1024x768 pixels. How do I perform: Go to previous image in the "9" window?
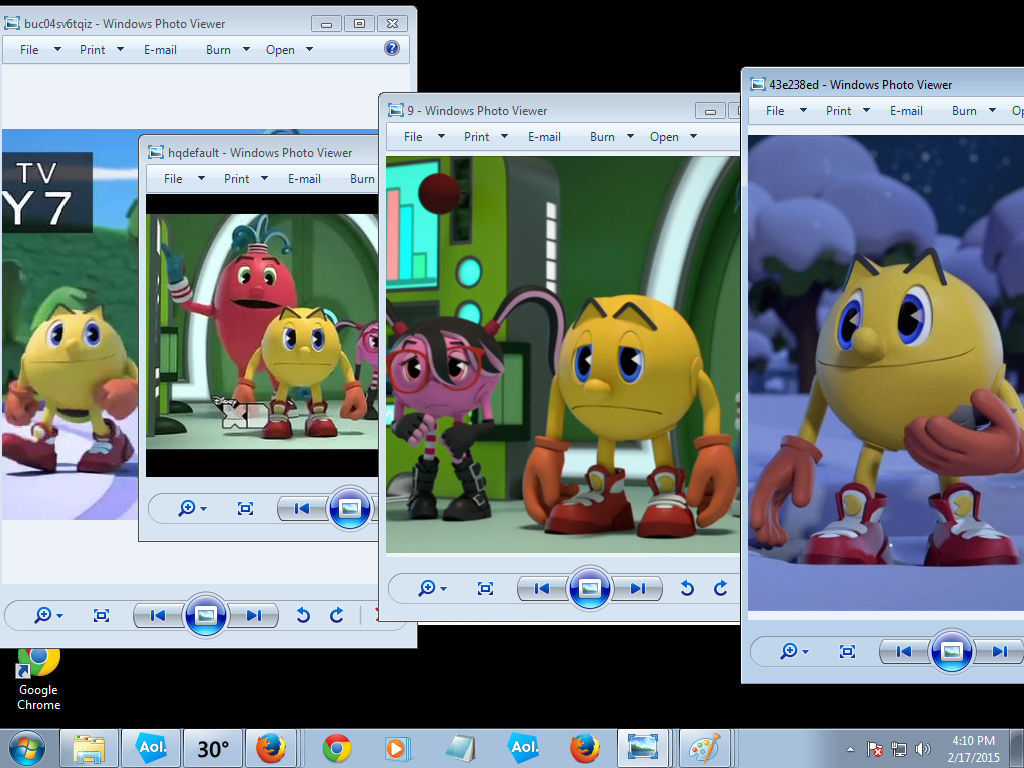542,588
